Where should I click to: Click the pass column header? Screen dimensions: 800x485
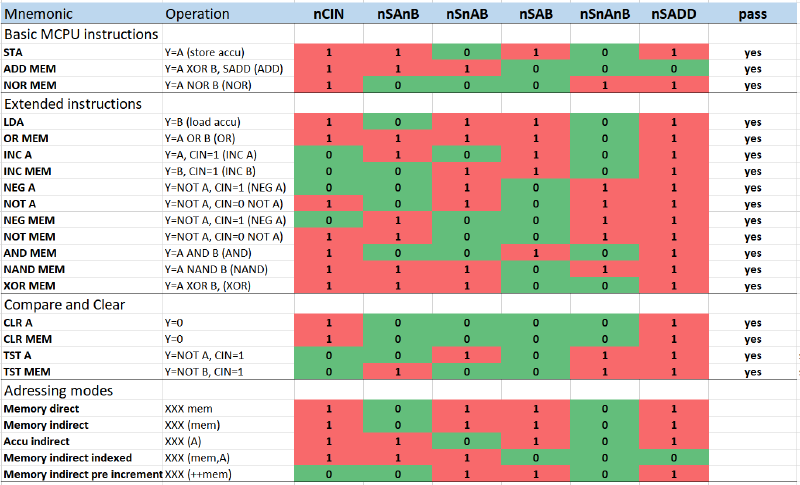[752, 15]
